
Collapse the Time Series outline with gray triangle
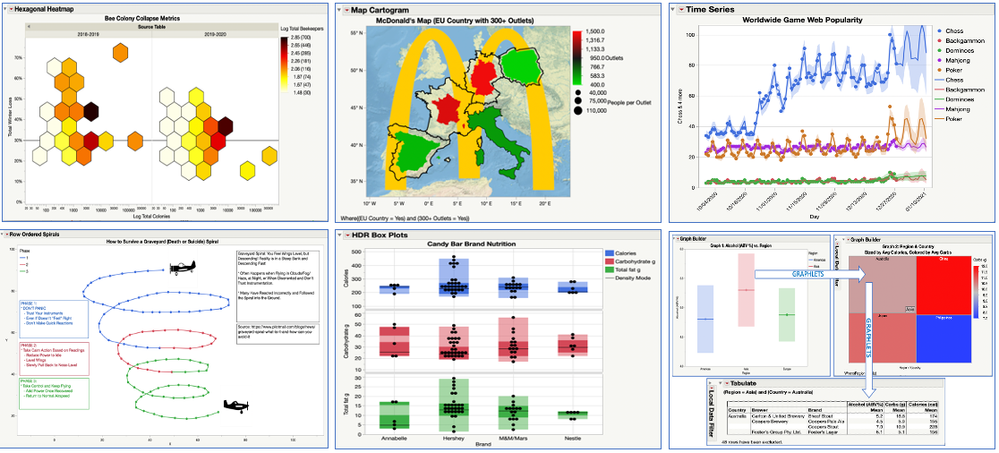point(674,9)
